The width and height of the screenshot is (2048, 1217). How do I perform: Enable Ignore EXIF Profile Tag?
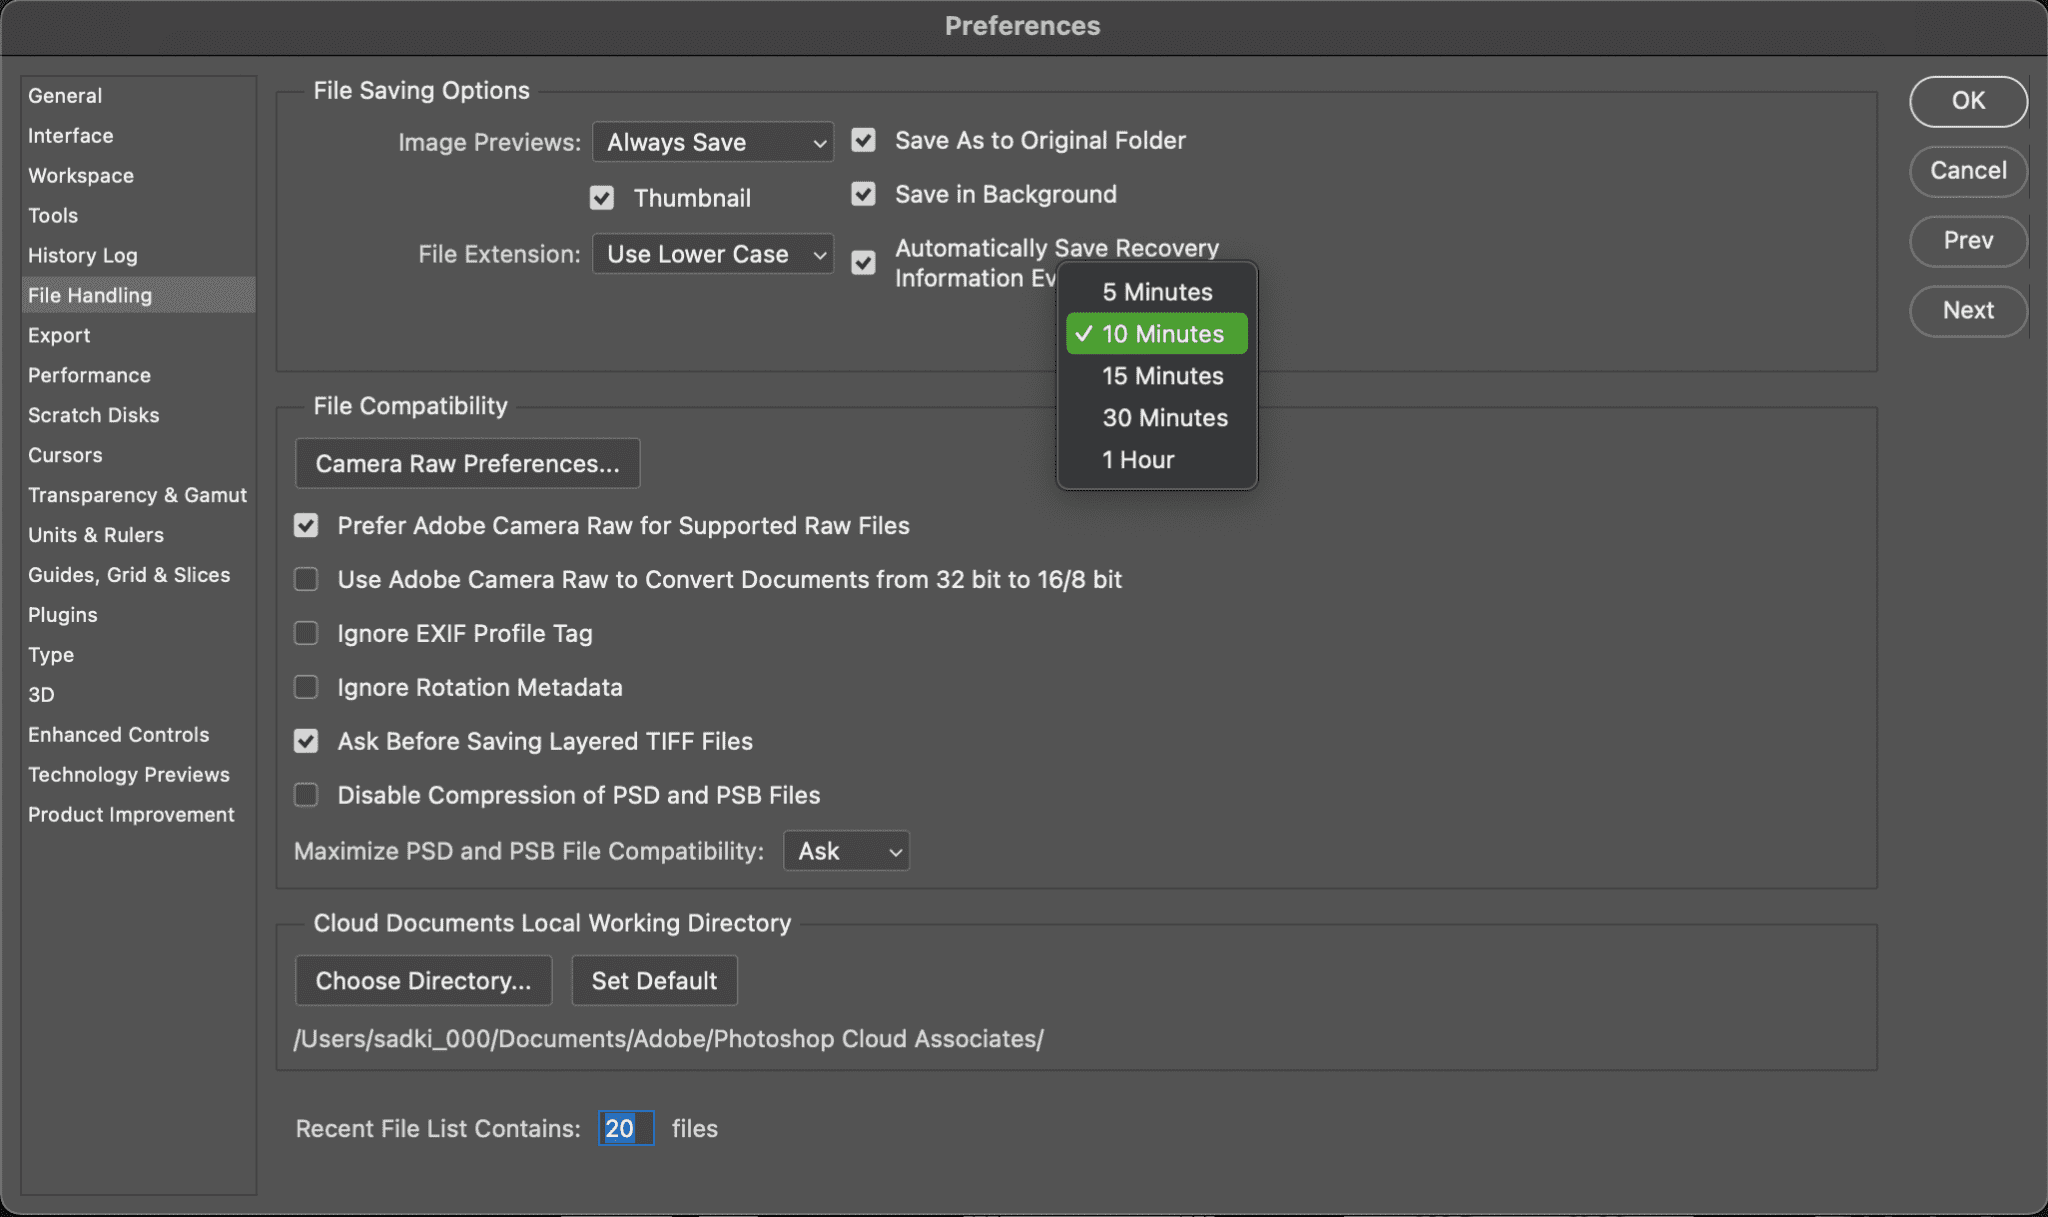click(x=306, y=633)
